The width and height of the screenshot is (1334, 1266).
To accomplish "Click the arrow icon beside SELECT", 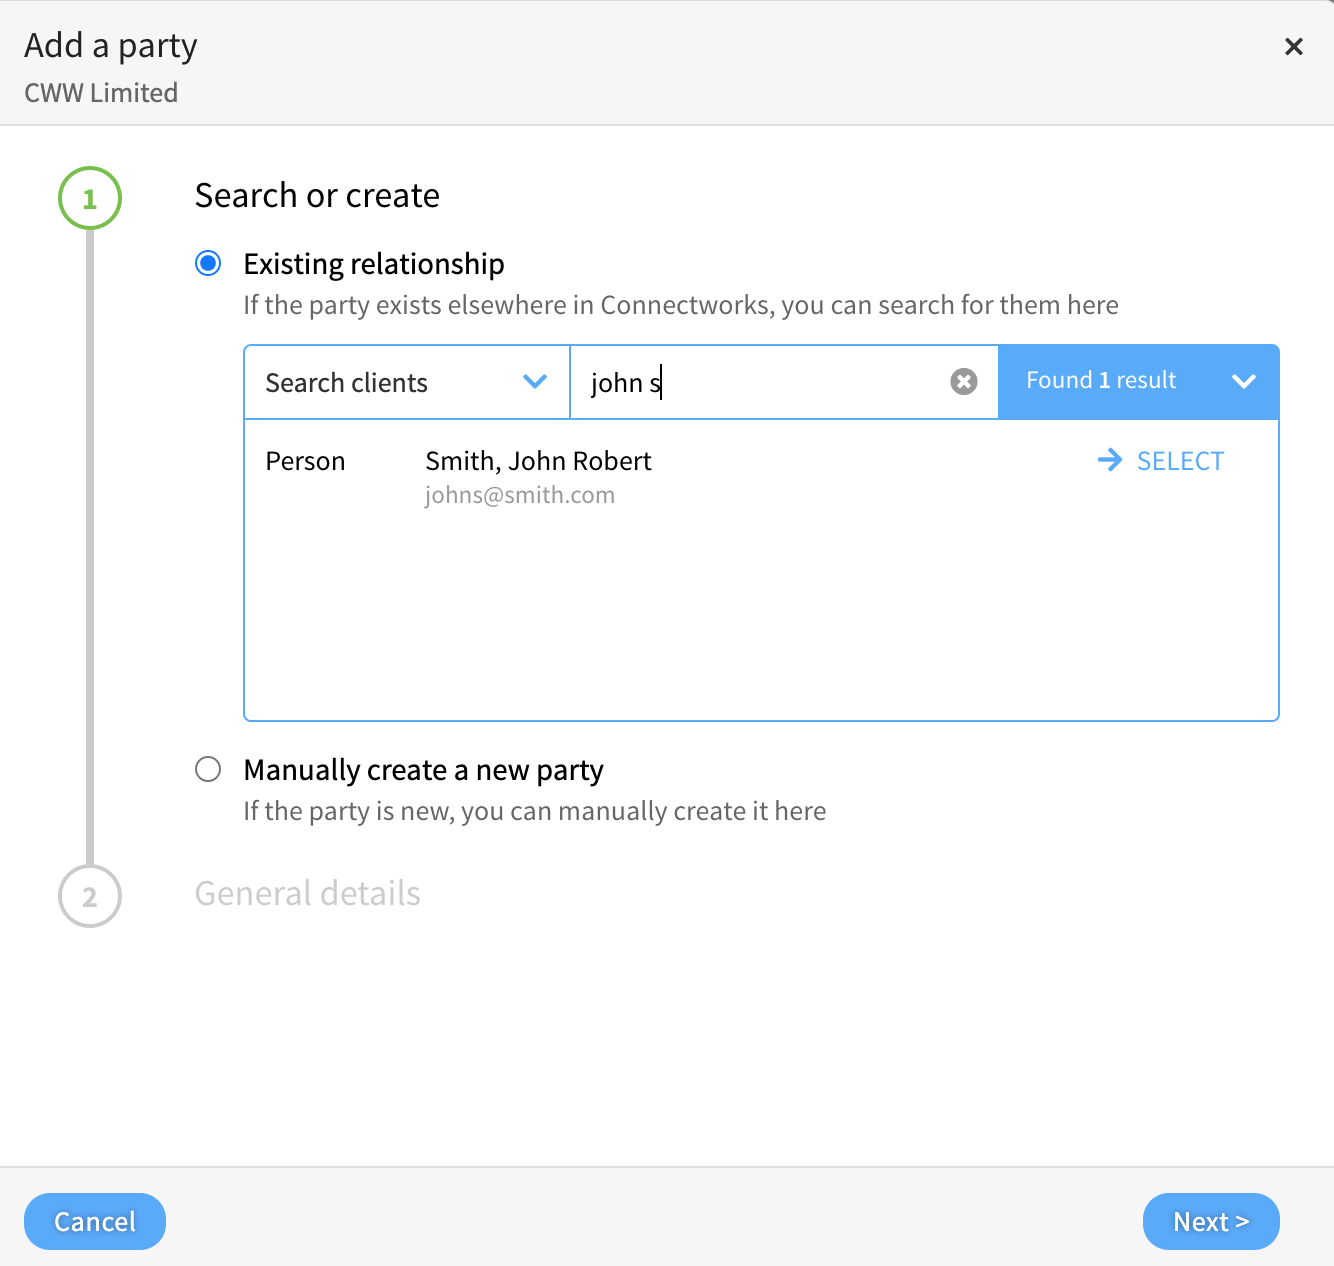I will tap(1109, 460).
